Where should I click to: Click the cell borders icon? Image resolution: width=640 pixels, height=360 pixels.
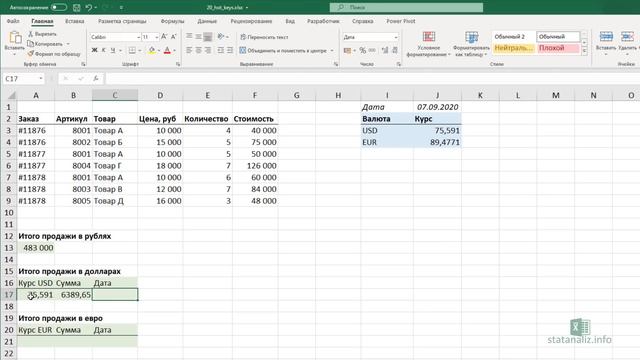click(132, 50)
